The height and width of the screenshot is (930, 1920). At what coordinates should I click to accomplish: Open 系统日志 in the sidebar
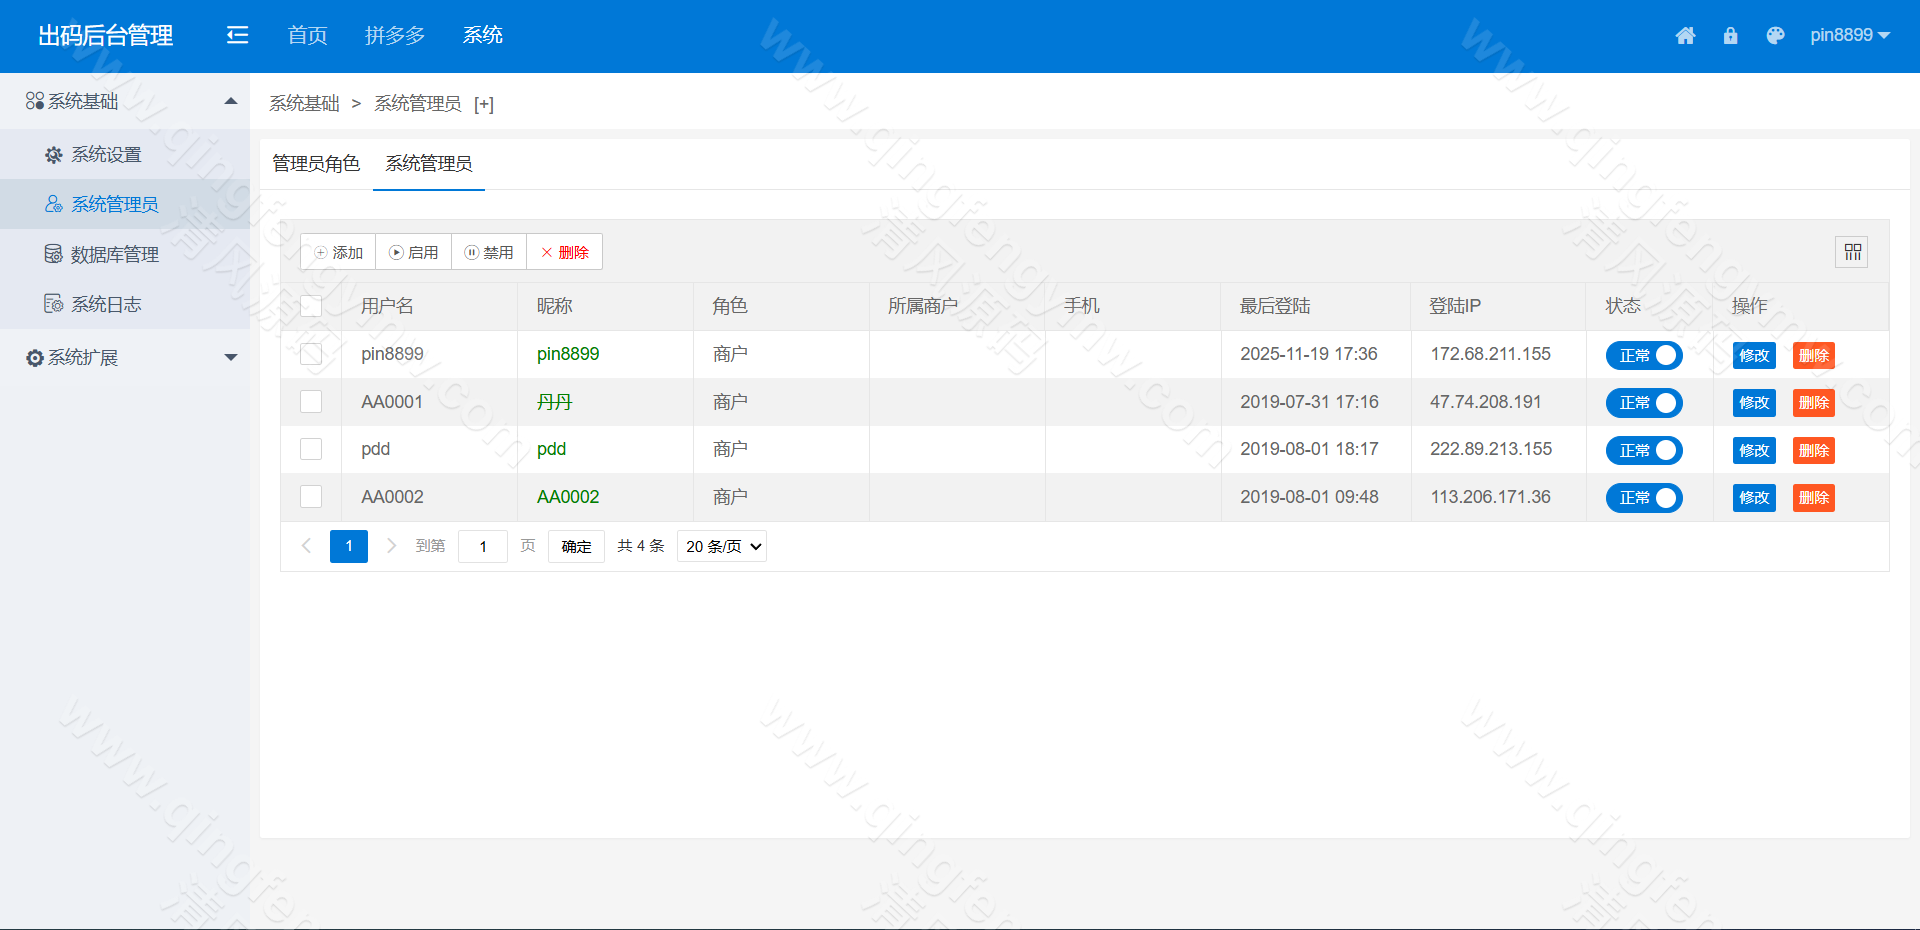point(106,303)
